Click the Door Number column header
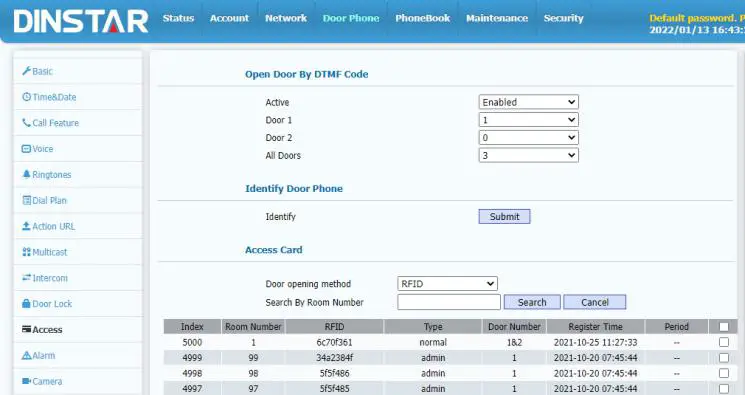The width and height of the screenshot is (745, 395). coord(514,327)
